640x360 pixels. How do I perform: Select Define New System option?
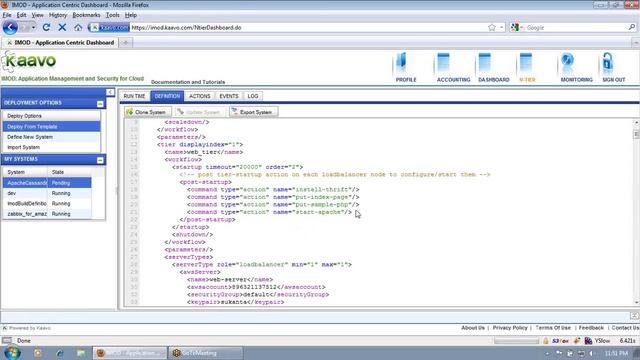[51, 137]
